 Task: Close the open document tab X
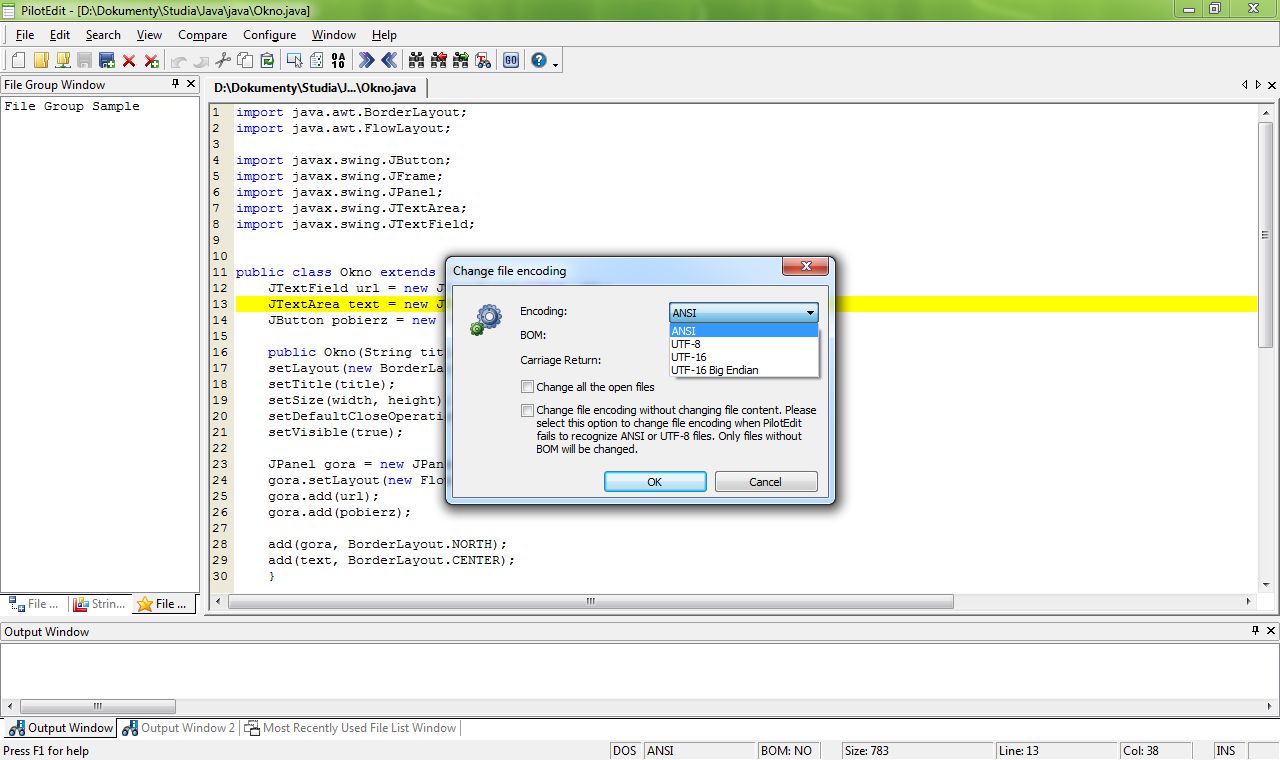[1271, 85]
